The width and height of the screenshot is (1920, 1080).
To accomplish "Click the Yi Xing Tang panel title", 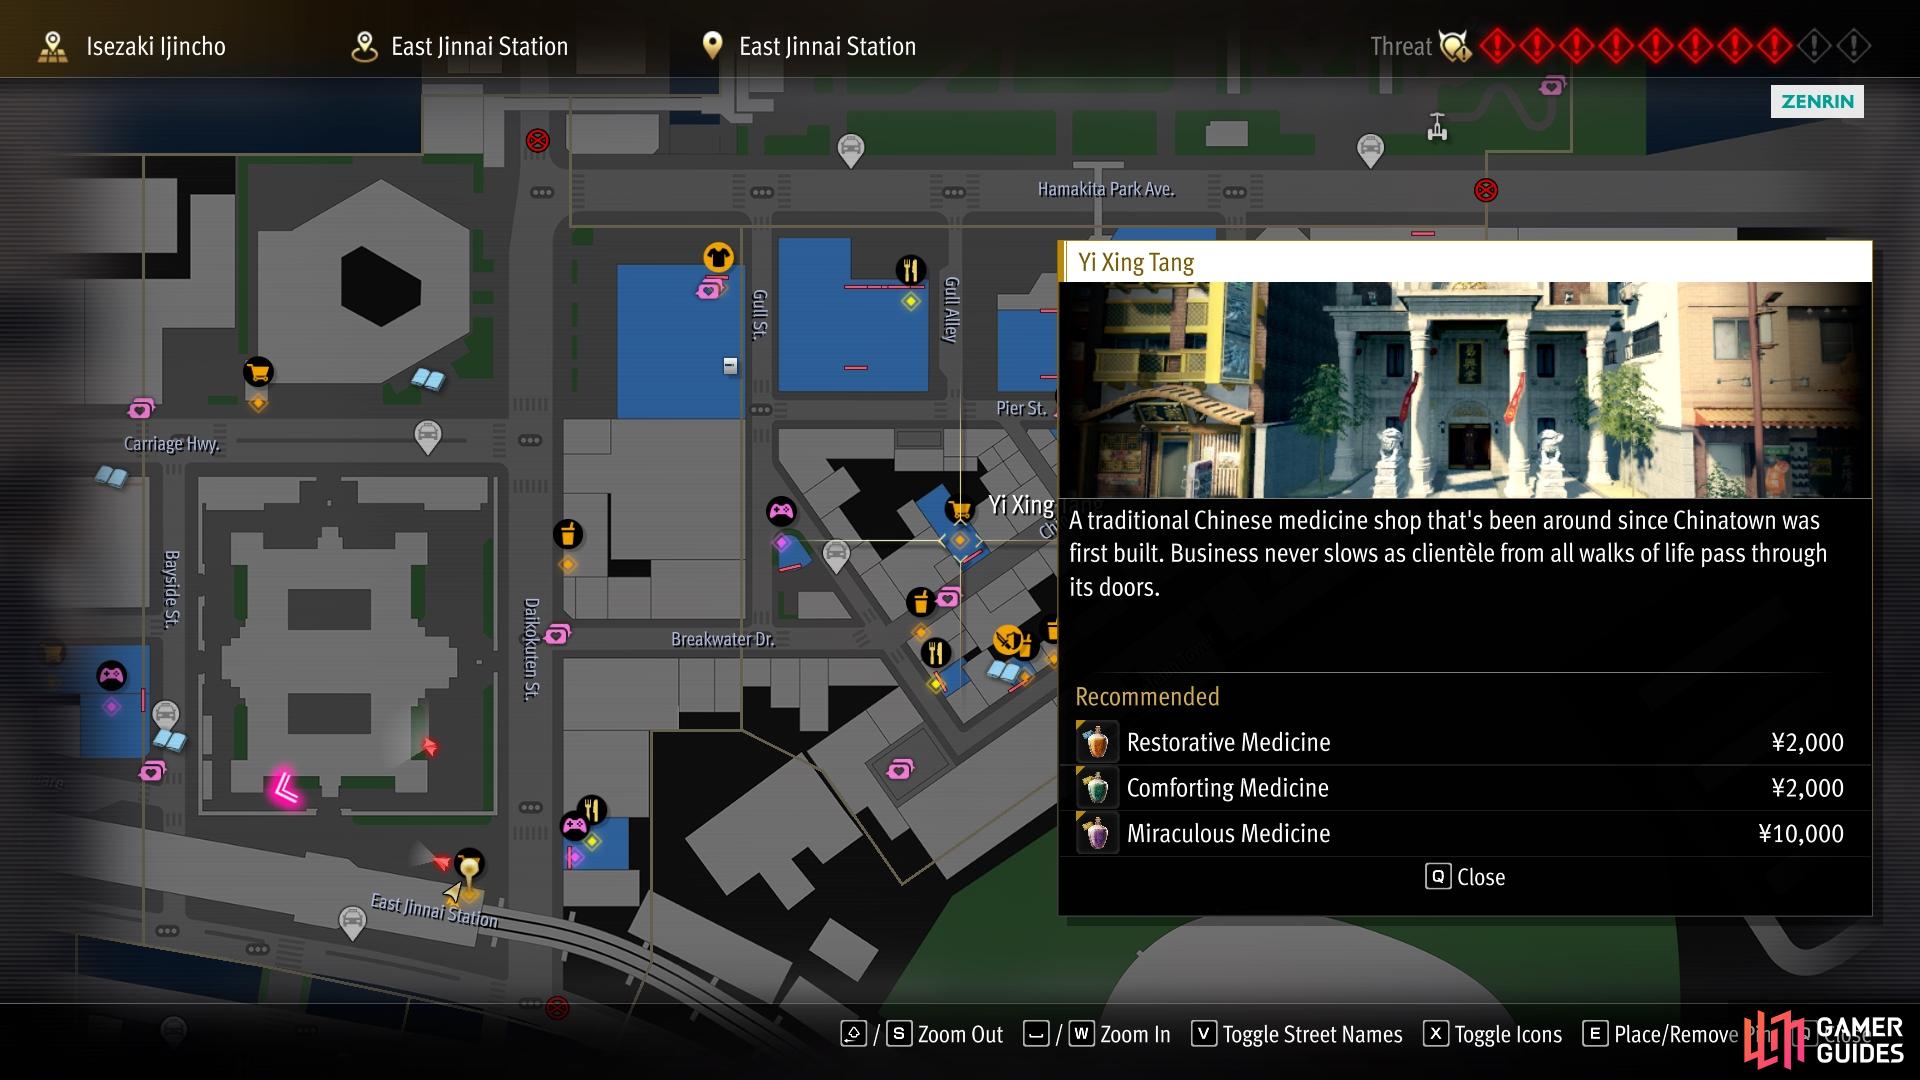I will pyautogui.click(x=1136, y=263).
